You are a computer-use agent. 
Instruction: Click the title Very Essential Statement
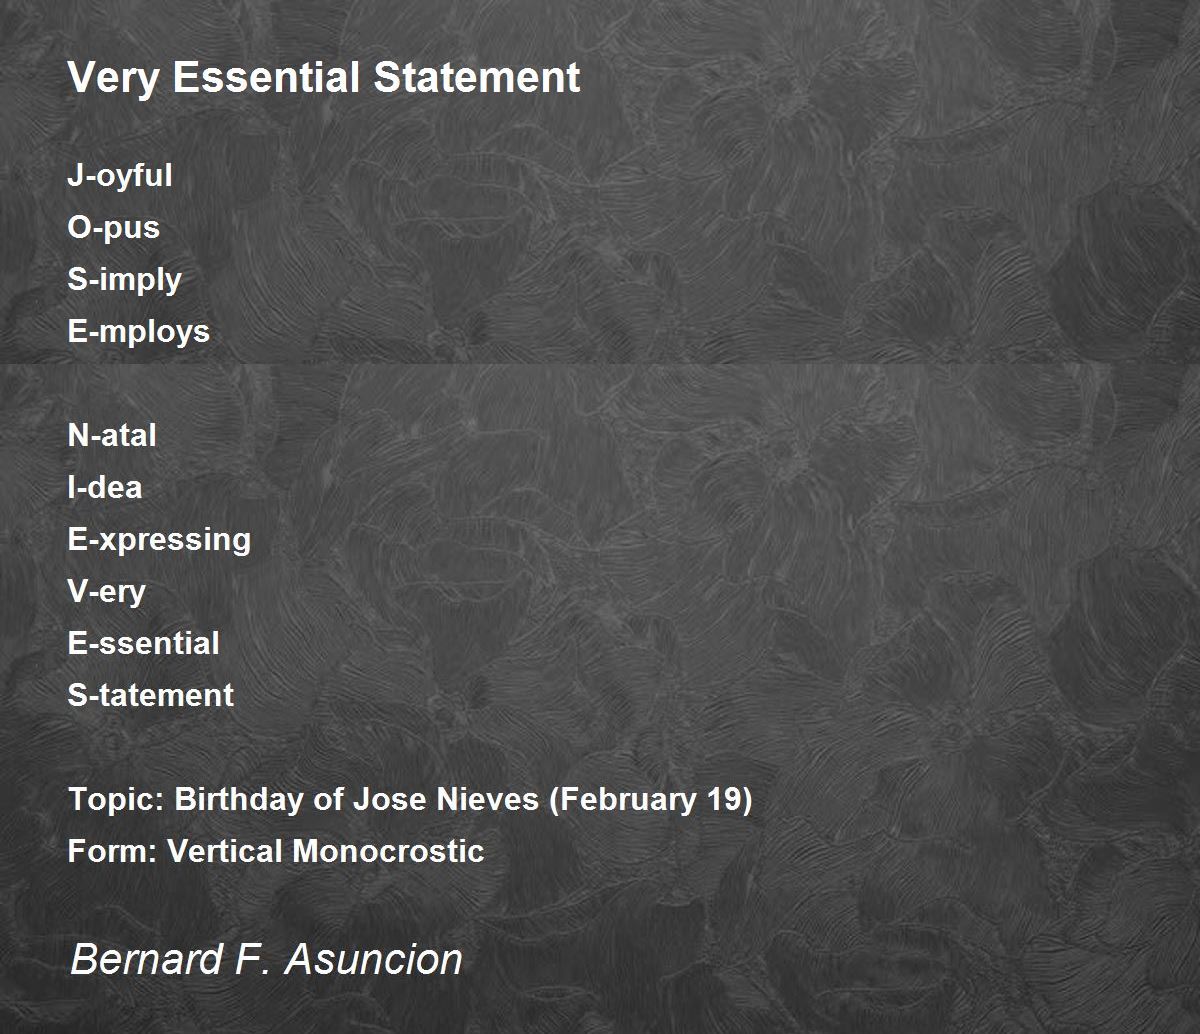tap(324, 78)
